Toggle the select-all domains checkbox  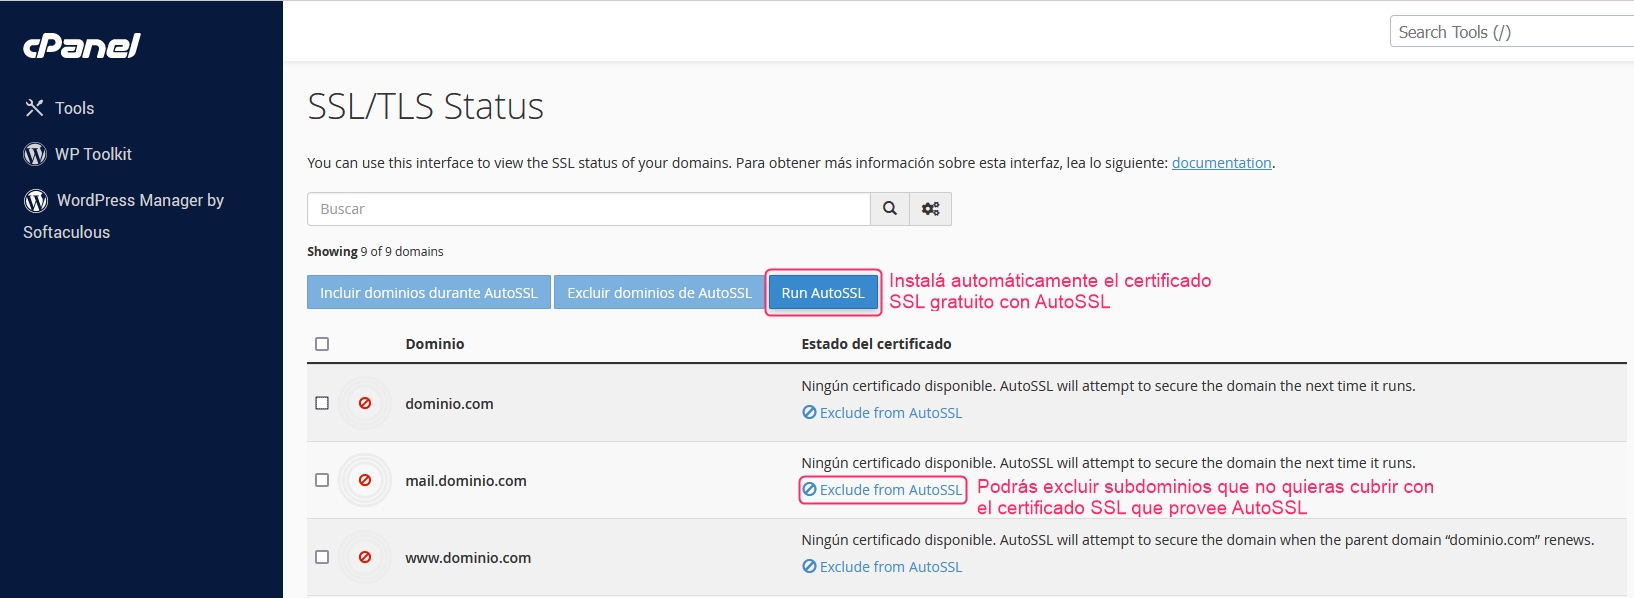[322, 344]
